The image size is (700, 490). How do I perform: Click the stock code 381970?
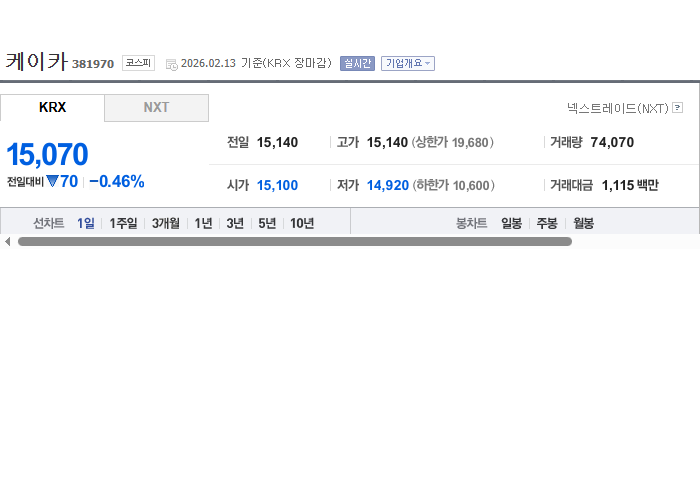click(x=93, y=64)
